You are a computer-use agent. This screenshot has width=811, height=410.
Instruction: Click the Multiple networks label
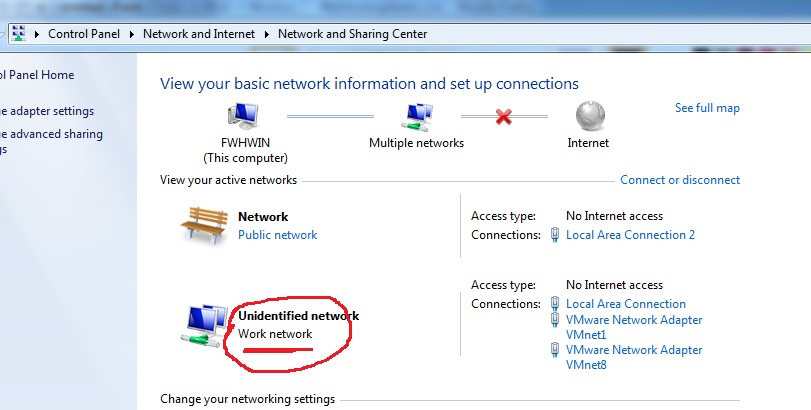pyautogui.click(x=416, y=143)
